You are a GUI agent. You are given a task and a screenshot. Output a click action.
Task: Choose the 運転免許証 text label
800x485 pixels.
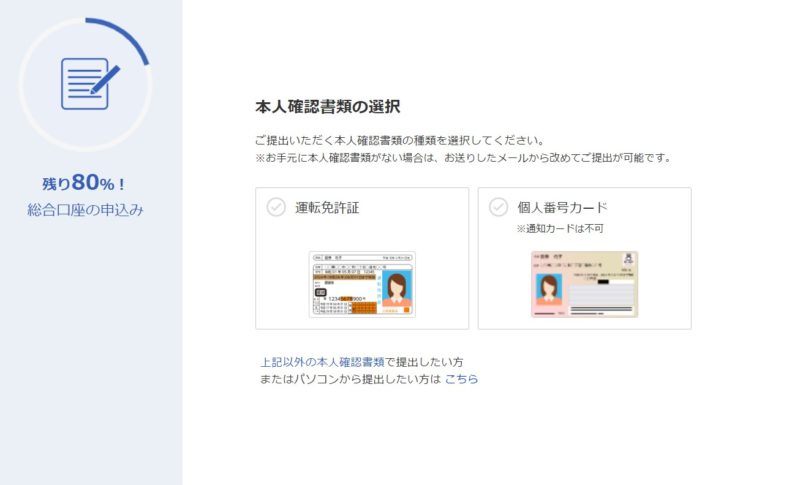327,208
